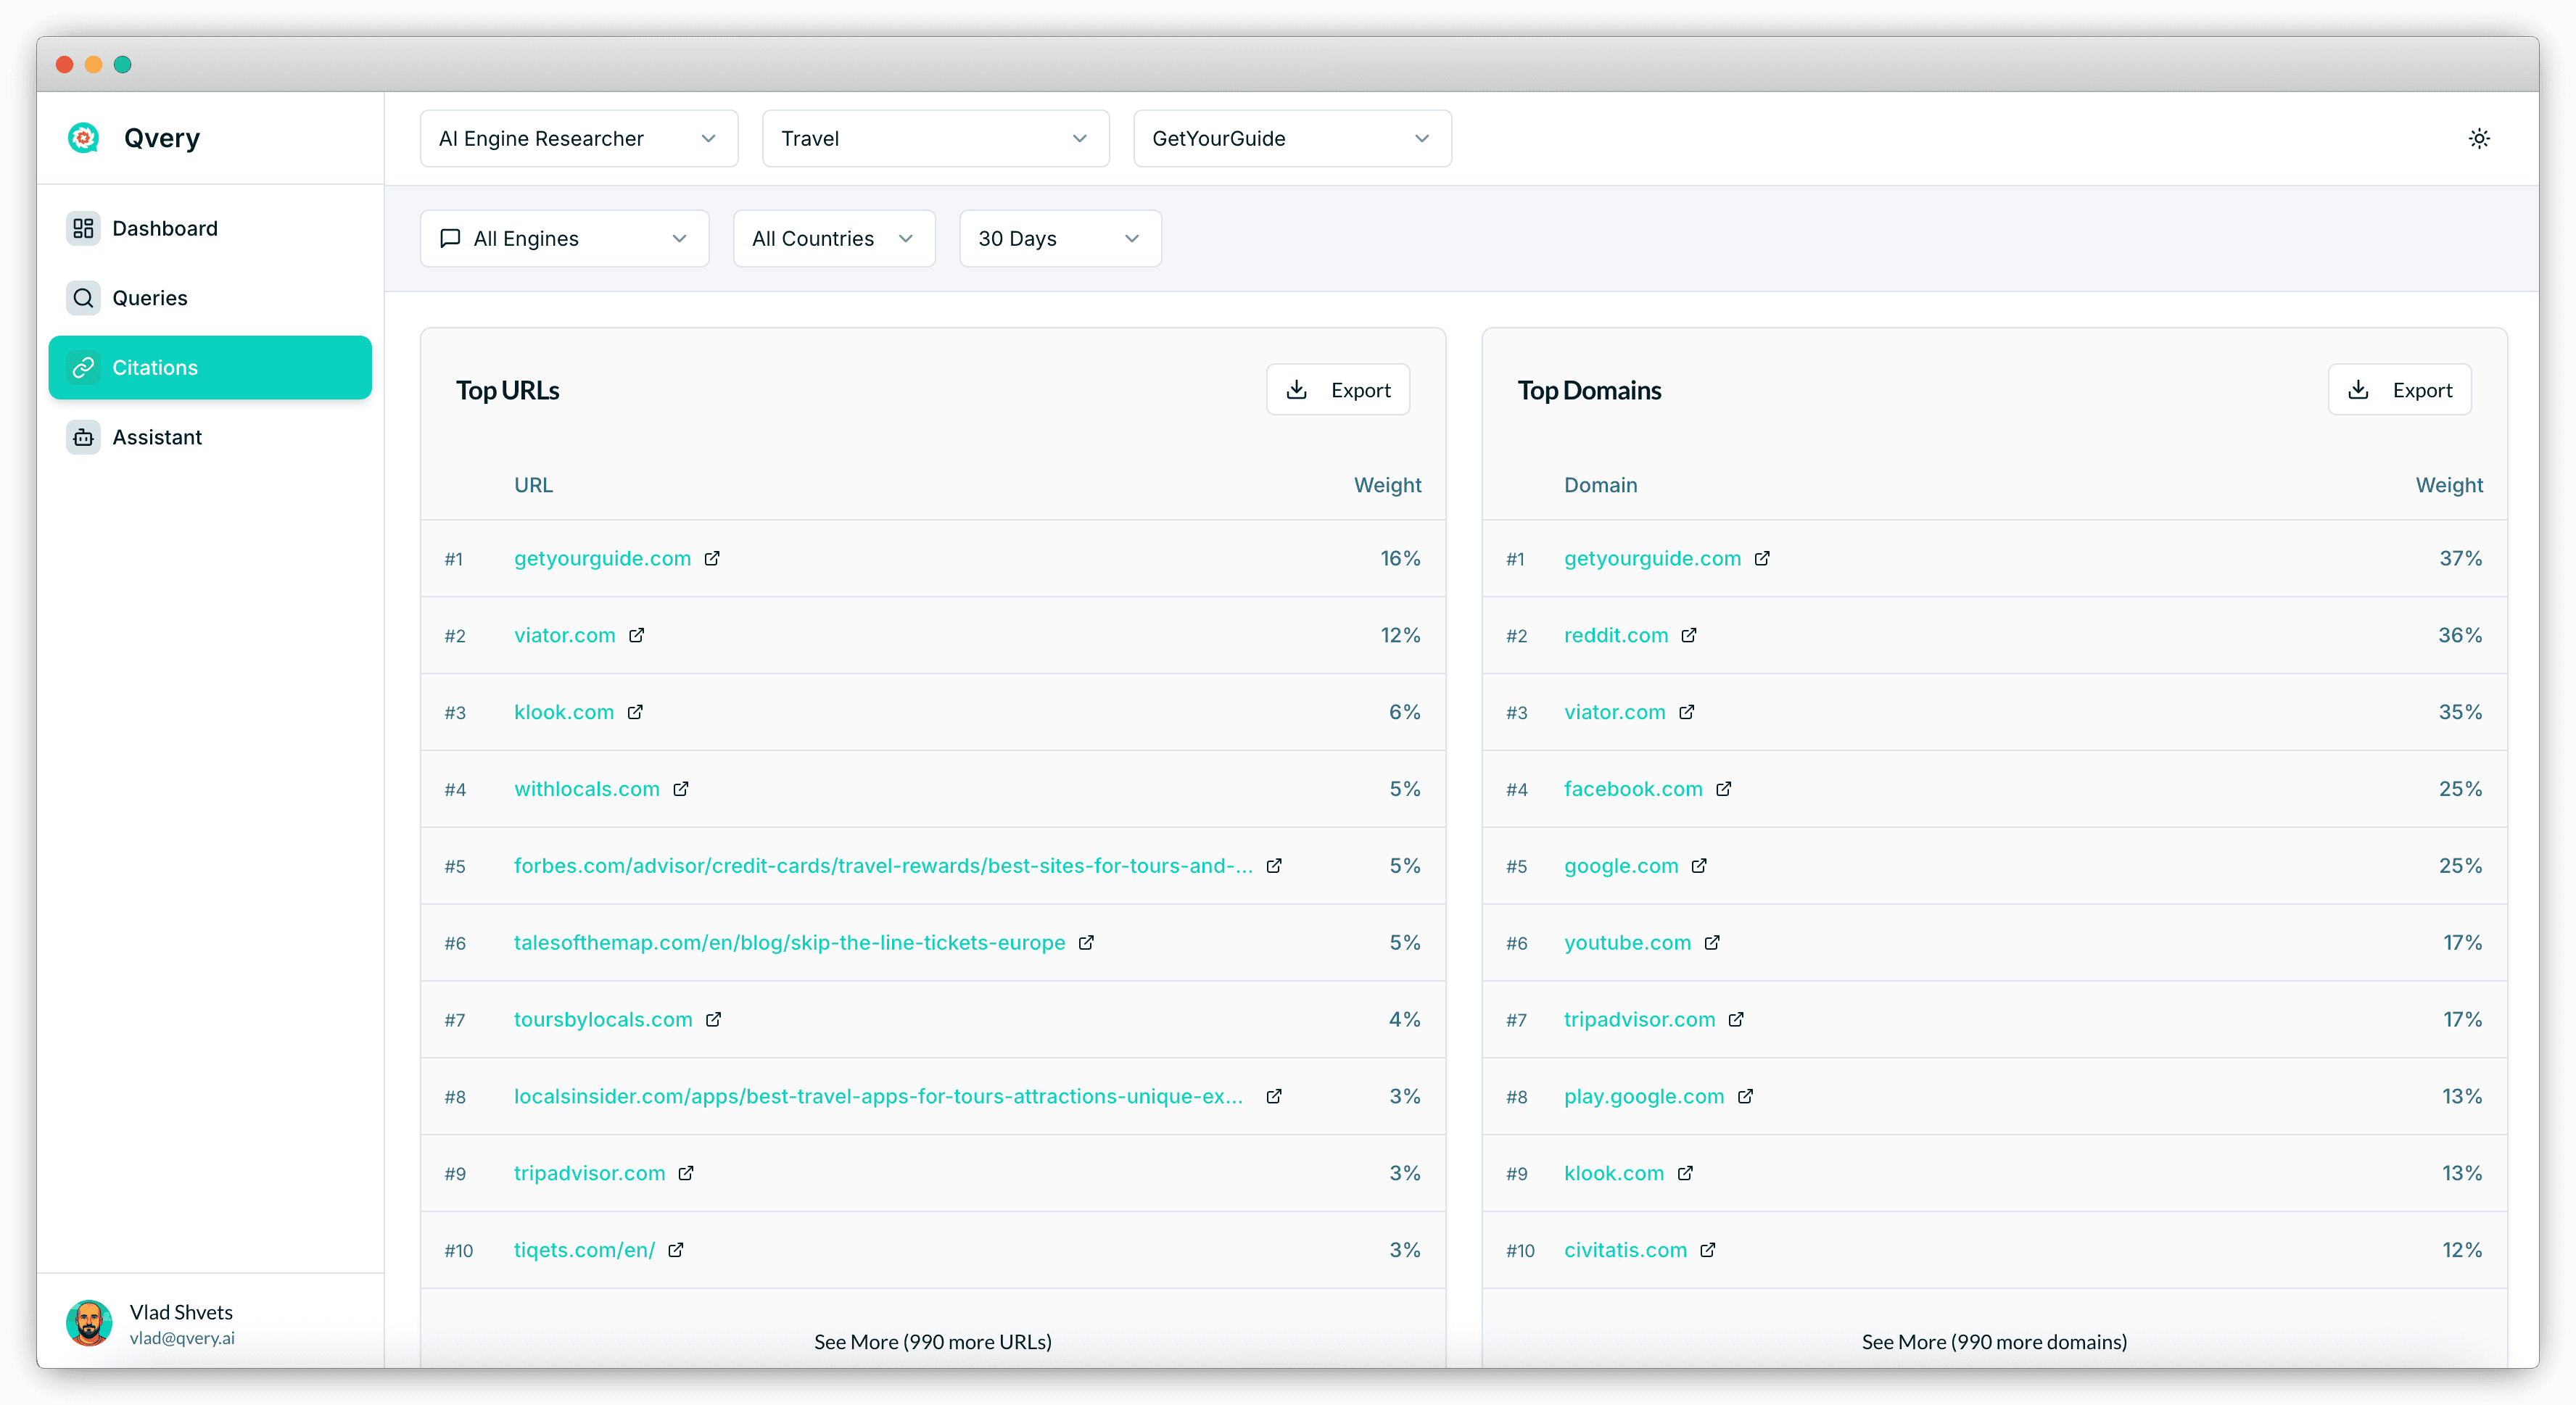Open the forbes.com advisor URL link

point(883,866)
